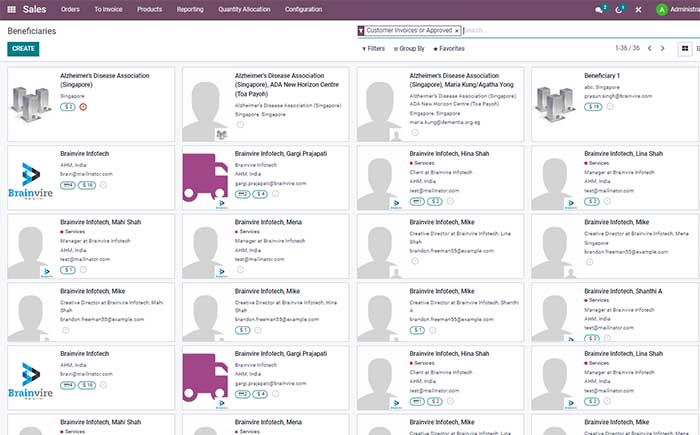The image size is (700, 435).
Task: Remove the 'Customer Invoices or Approved' filter facet
Action: (457, 31)
